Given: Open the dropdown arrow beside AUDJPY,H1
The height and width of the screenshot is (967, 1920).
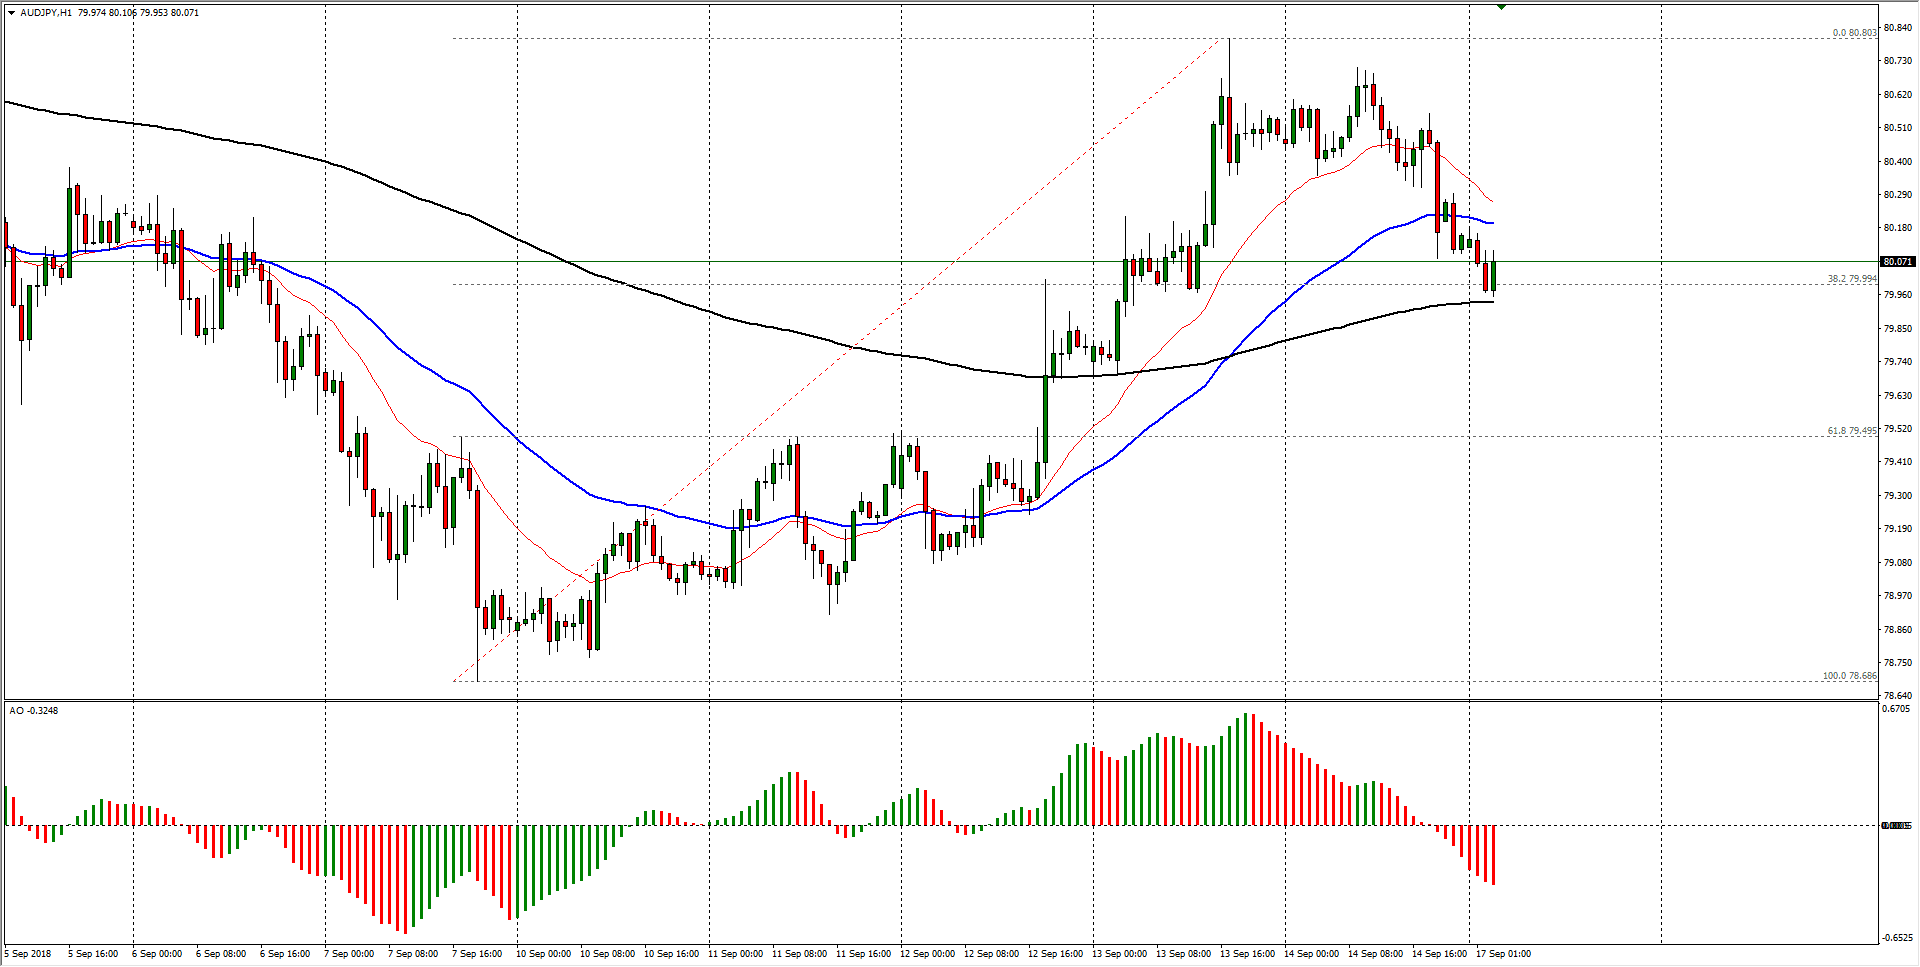Looking at the screenshot, I should 11,13.
